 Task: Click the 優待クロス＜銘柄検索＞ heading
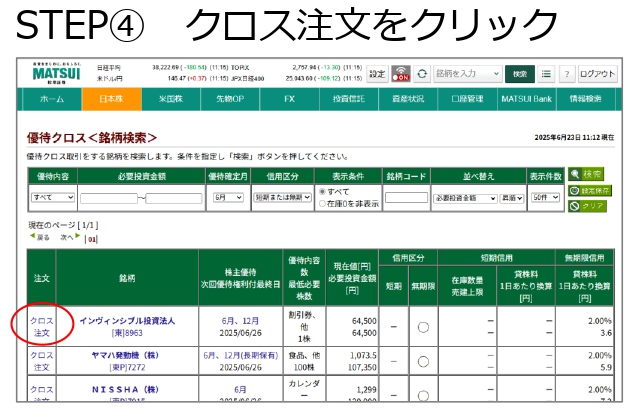(x=92, y=138)
